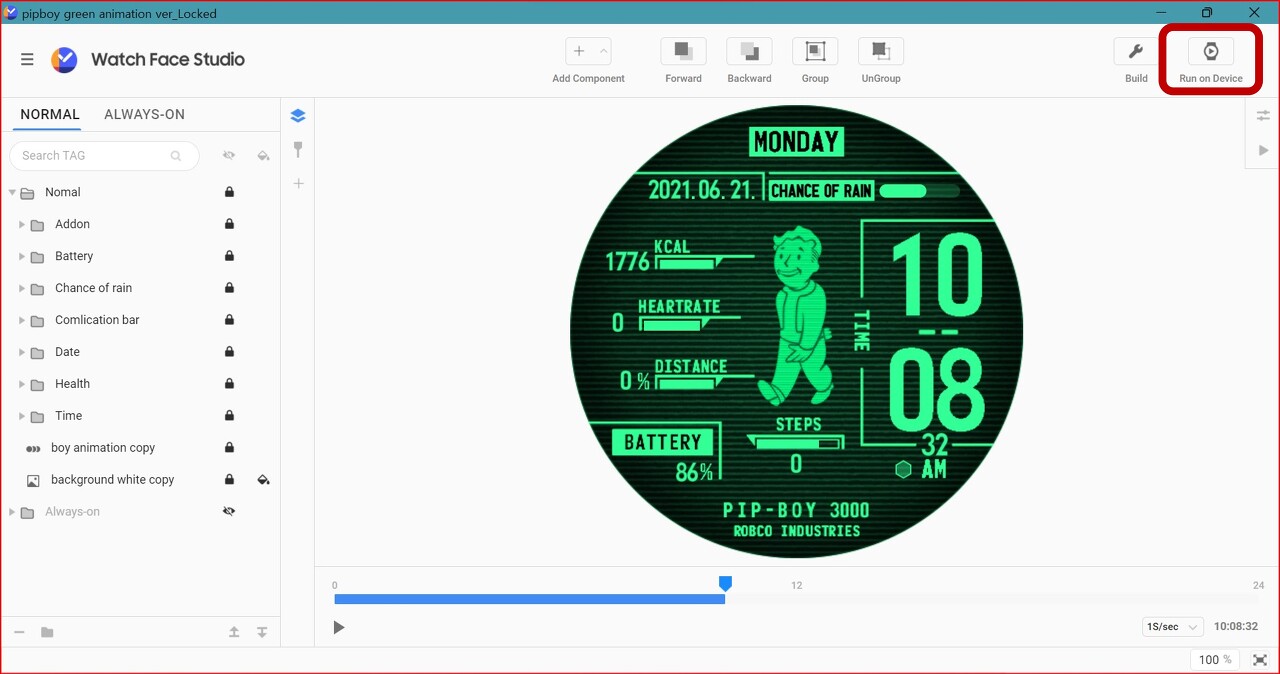Viewport: 1280px width, 674px height.
Task: Select the Always-on layer row
Action: click(x=140, y=512)
